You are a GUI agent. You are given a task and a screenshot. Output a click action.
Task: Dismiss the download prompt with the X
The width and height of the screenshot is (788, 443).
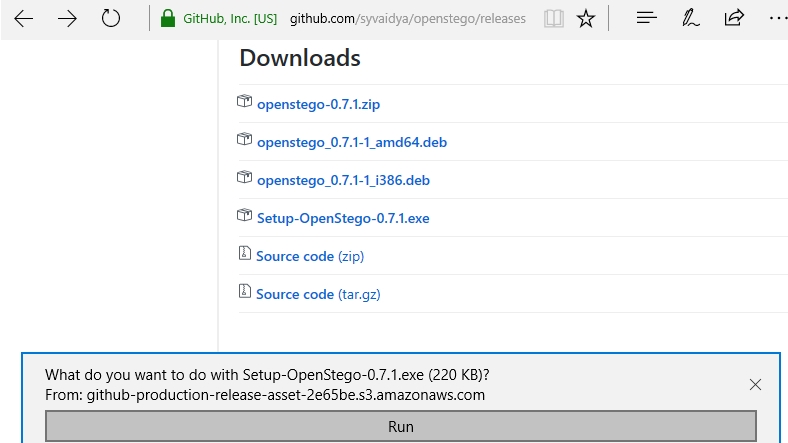pos(755,385)
